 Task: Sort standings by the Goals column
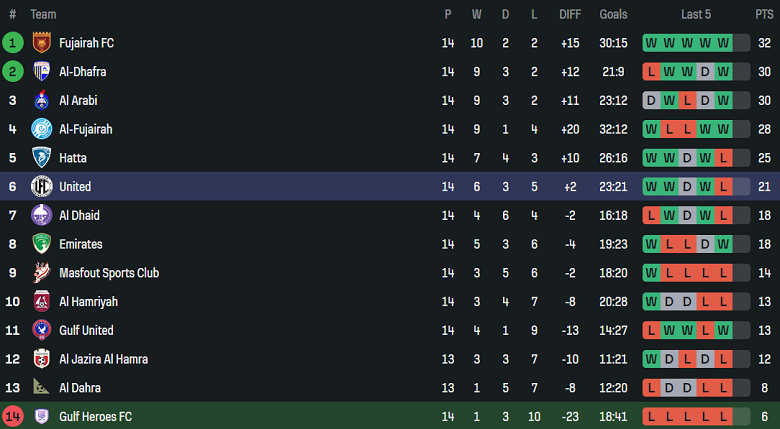(613, 14)
